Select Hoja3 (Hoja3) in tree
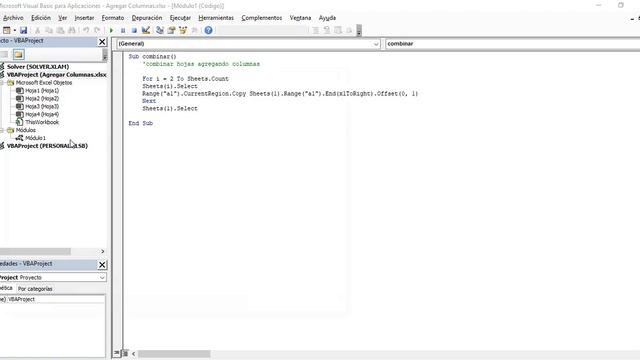This screenshot has height=360, width=640. click(42, 107)
